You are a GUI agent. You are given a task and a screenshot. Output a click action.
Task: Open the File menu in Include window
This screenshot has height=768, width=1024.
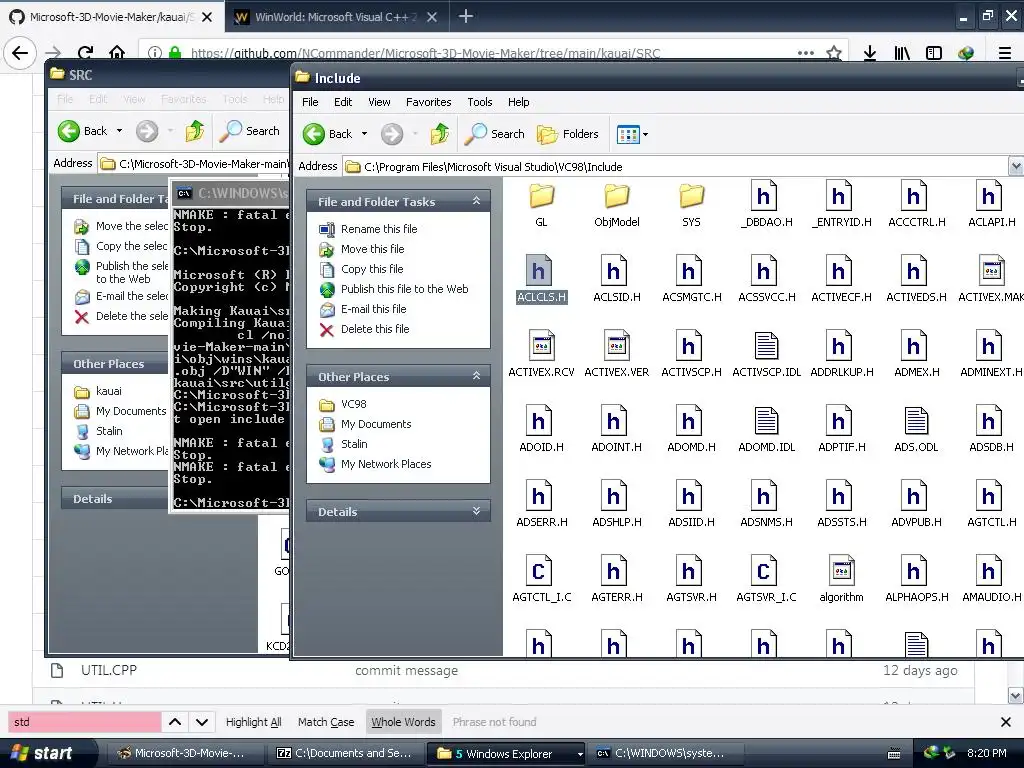point(310,102)
